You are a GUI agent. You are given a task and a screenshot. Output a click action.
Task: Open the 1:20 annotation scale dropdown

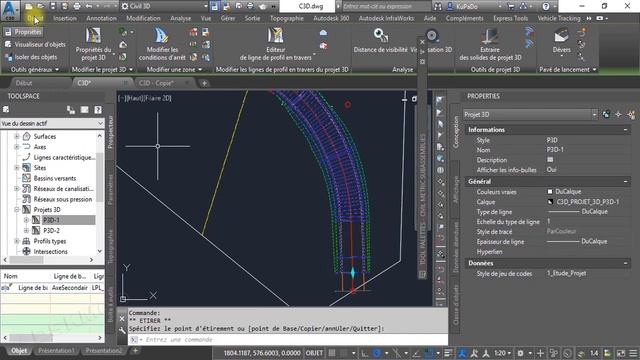(503, 353)
